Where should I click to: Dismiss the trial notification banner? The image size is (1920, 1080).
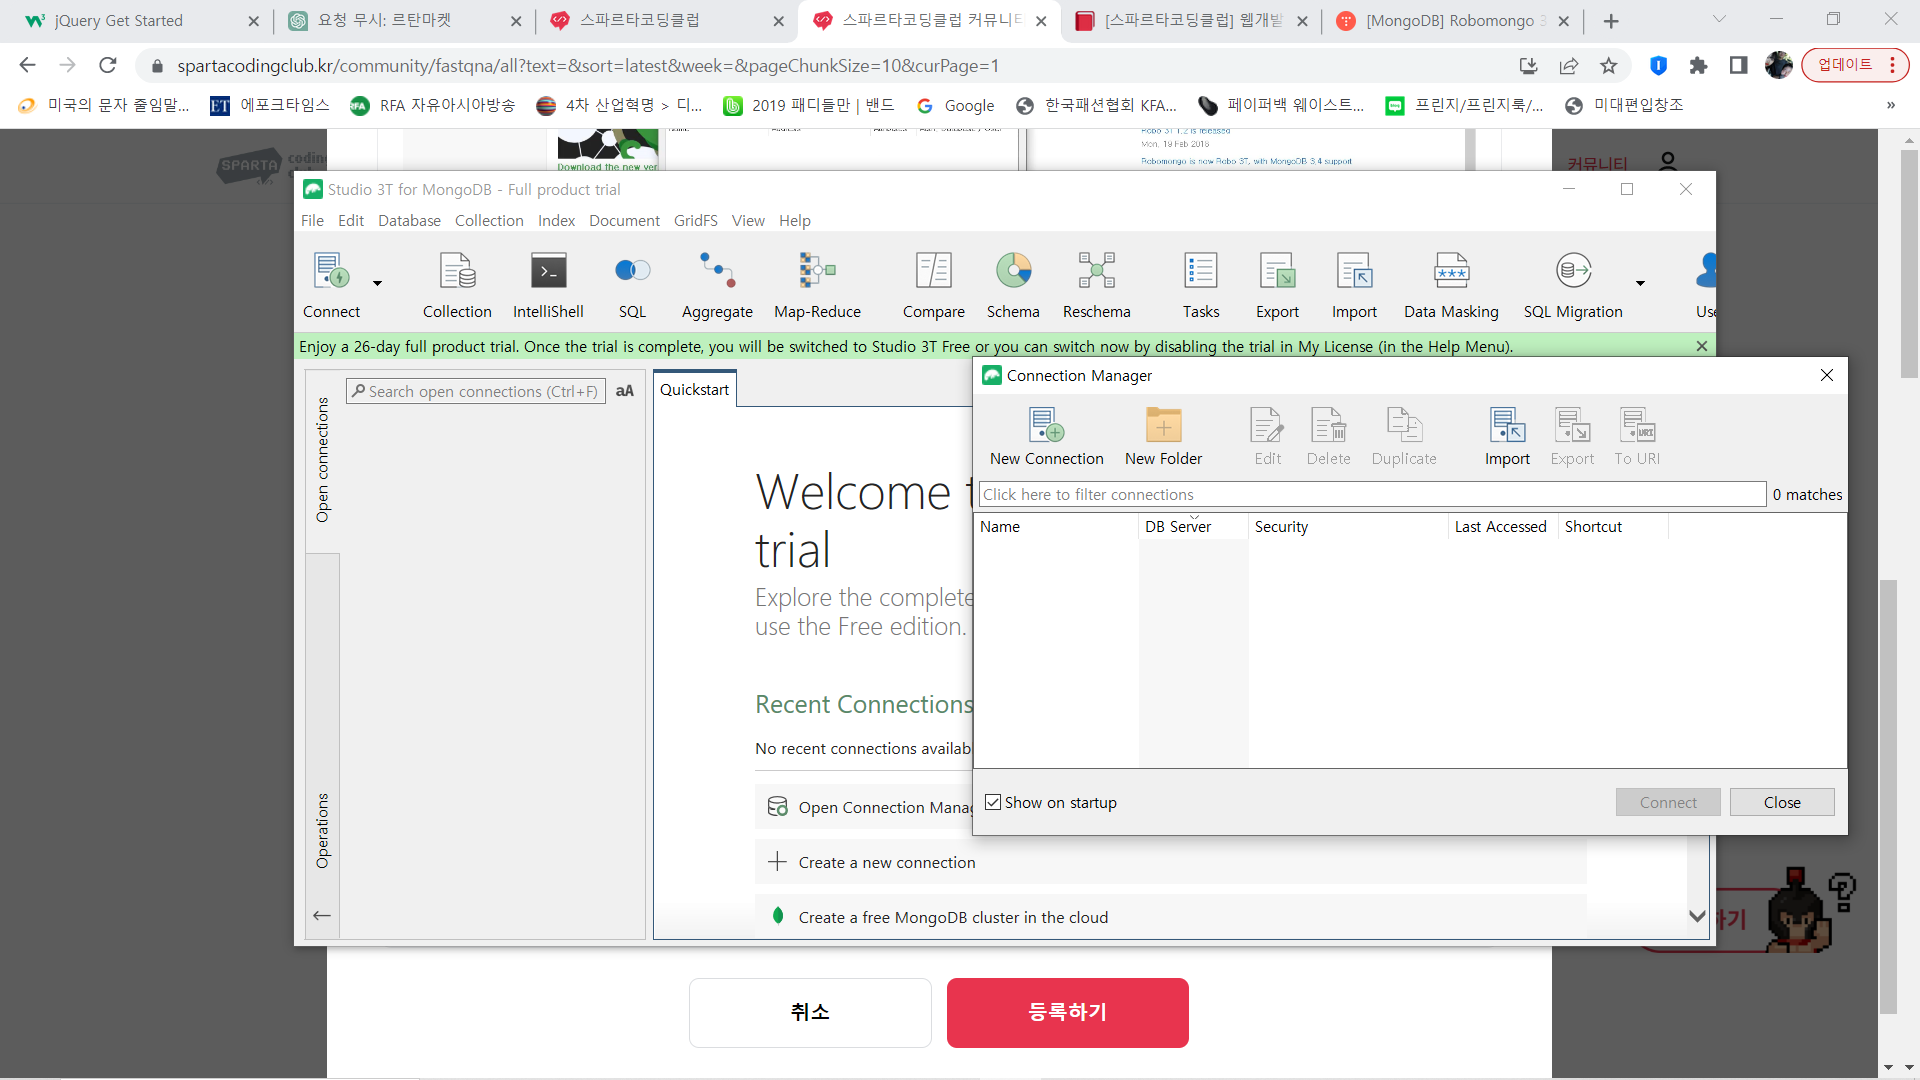pos(1702,346)
